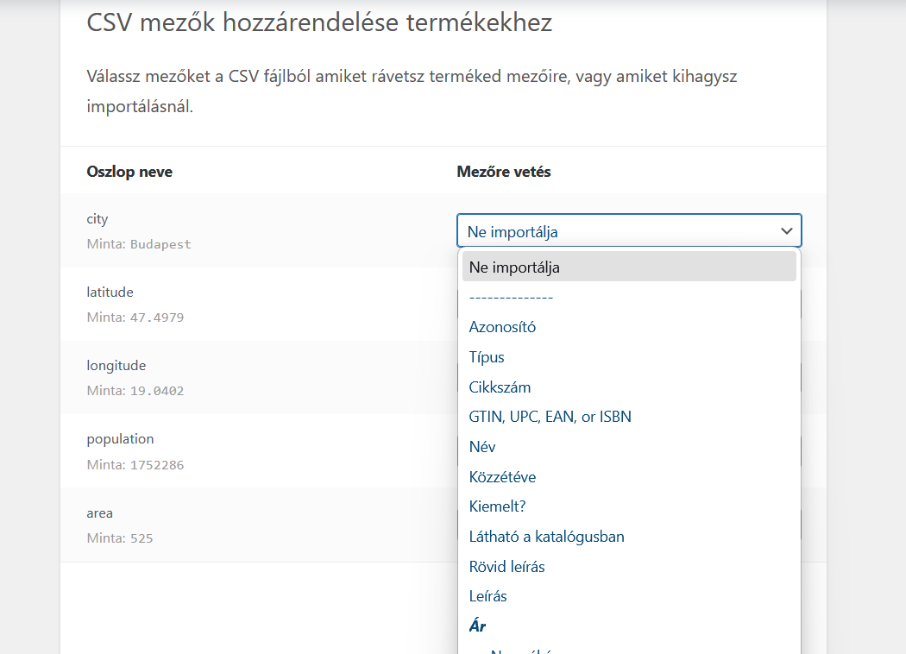Select 'Típus' in the mapping list
This screenshot has height=654, width=906.
(x=487, y=357)
